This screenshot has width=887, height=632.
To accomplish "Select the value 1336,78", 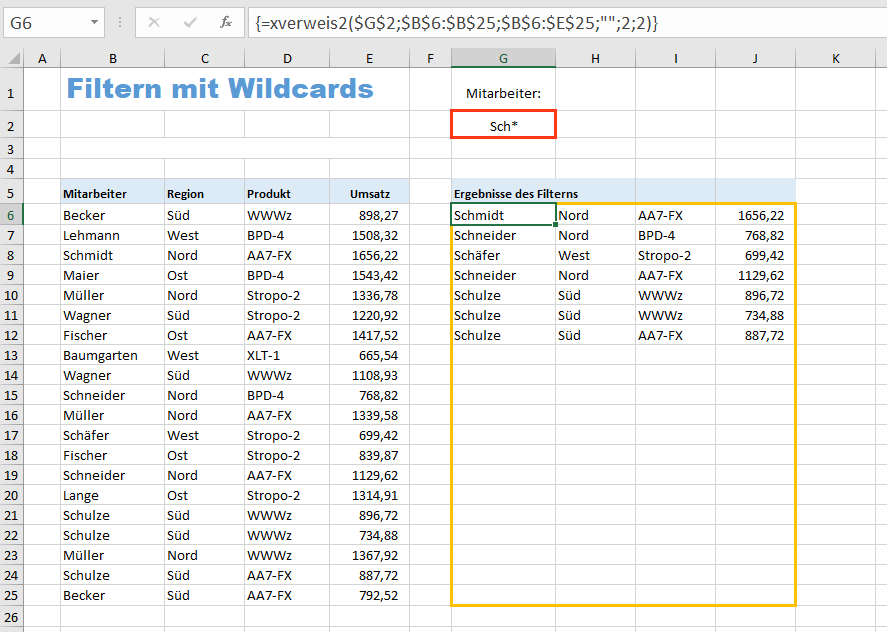I will (369, 295).
